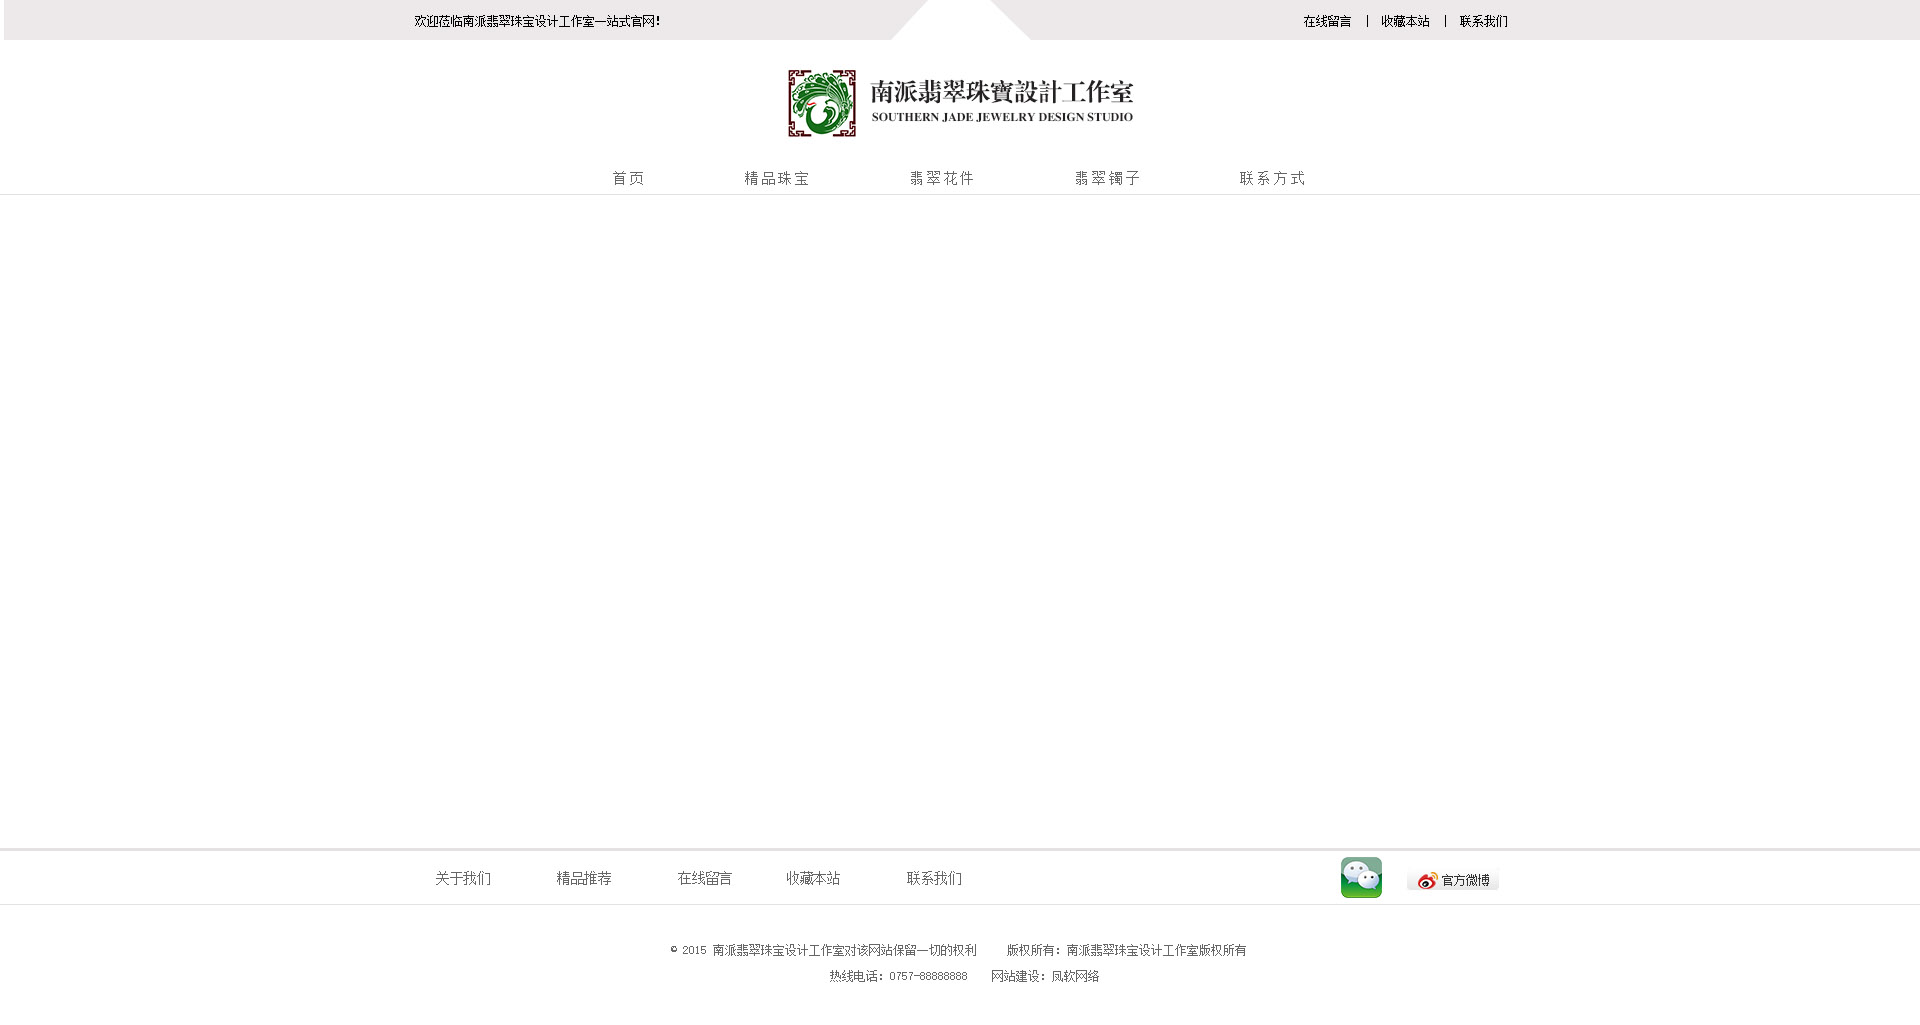Open the 关于我们 footer link
This screenshot has height=1025, width=1920.
(463, 878)
